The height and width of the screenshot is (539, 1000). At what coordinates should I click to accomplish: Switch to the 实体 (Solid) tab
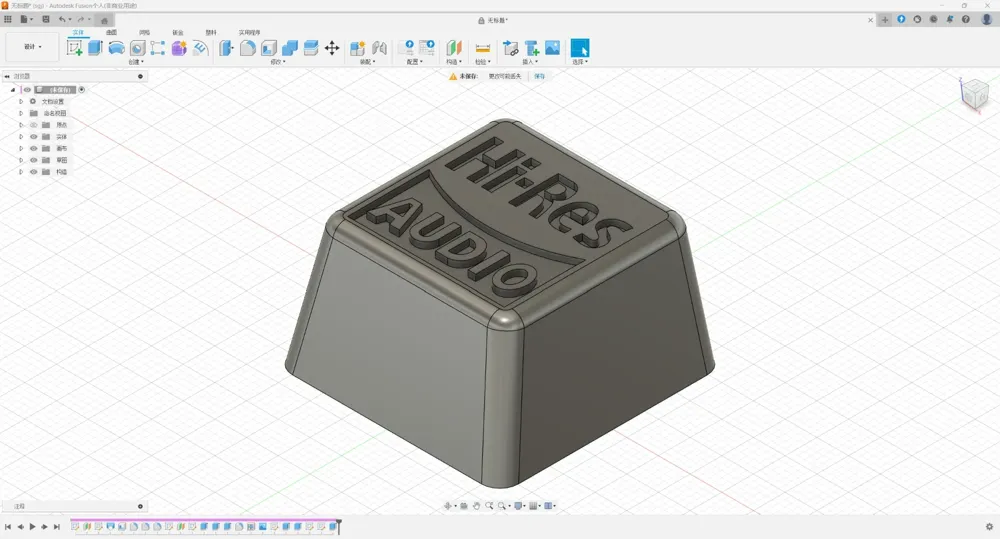[78, 33]
